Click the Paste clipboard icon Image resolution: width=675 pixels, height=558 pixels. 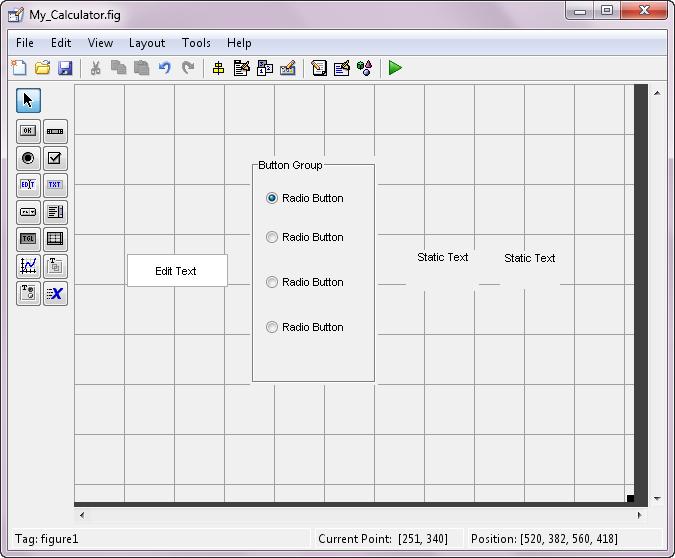tap(141, 68)
